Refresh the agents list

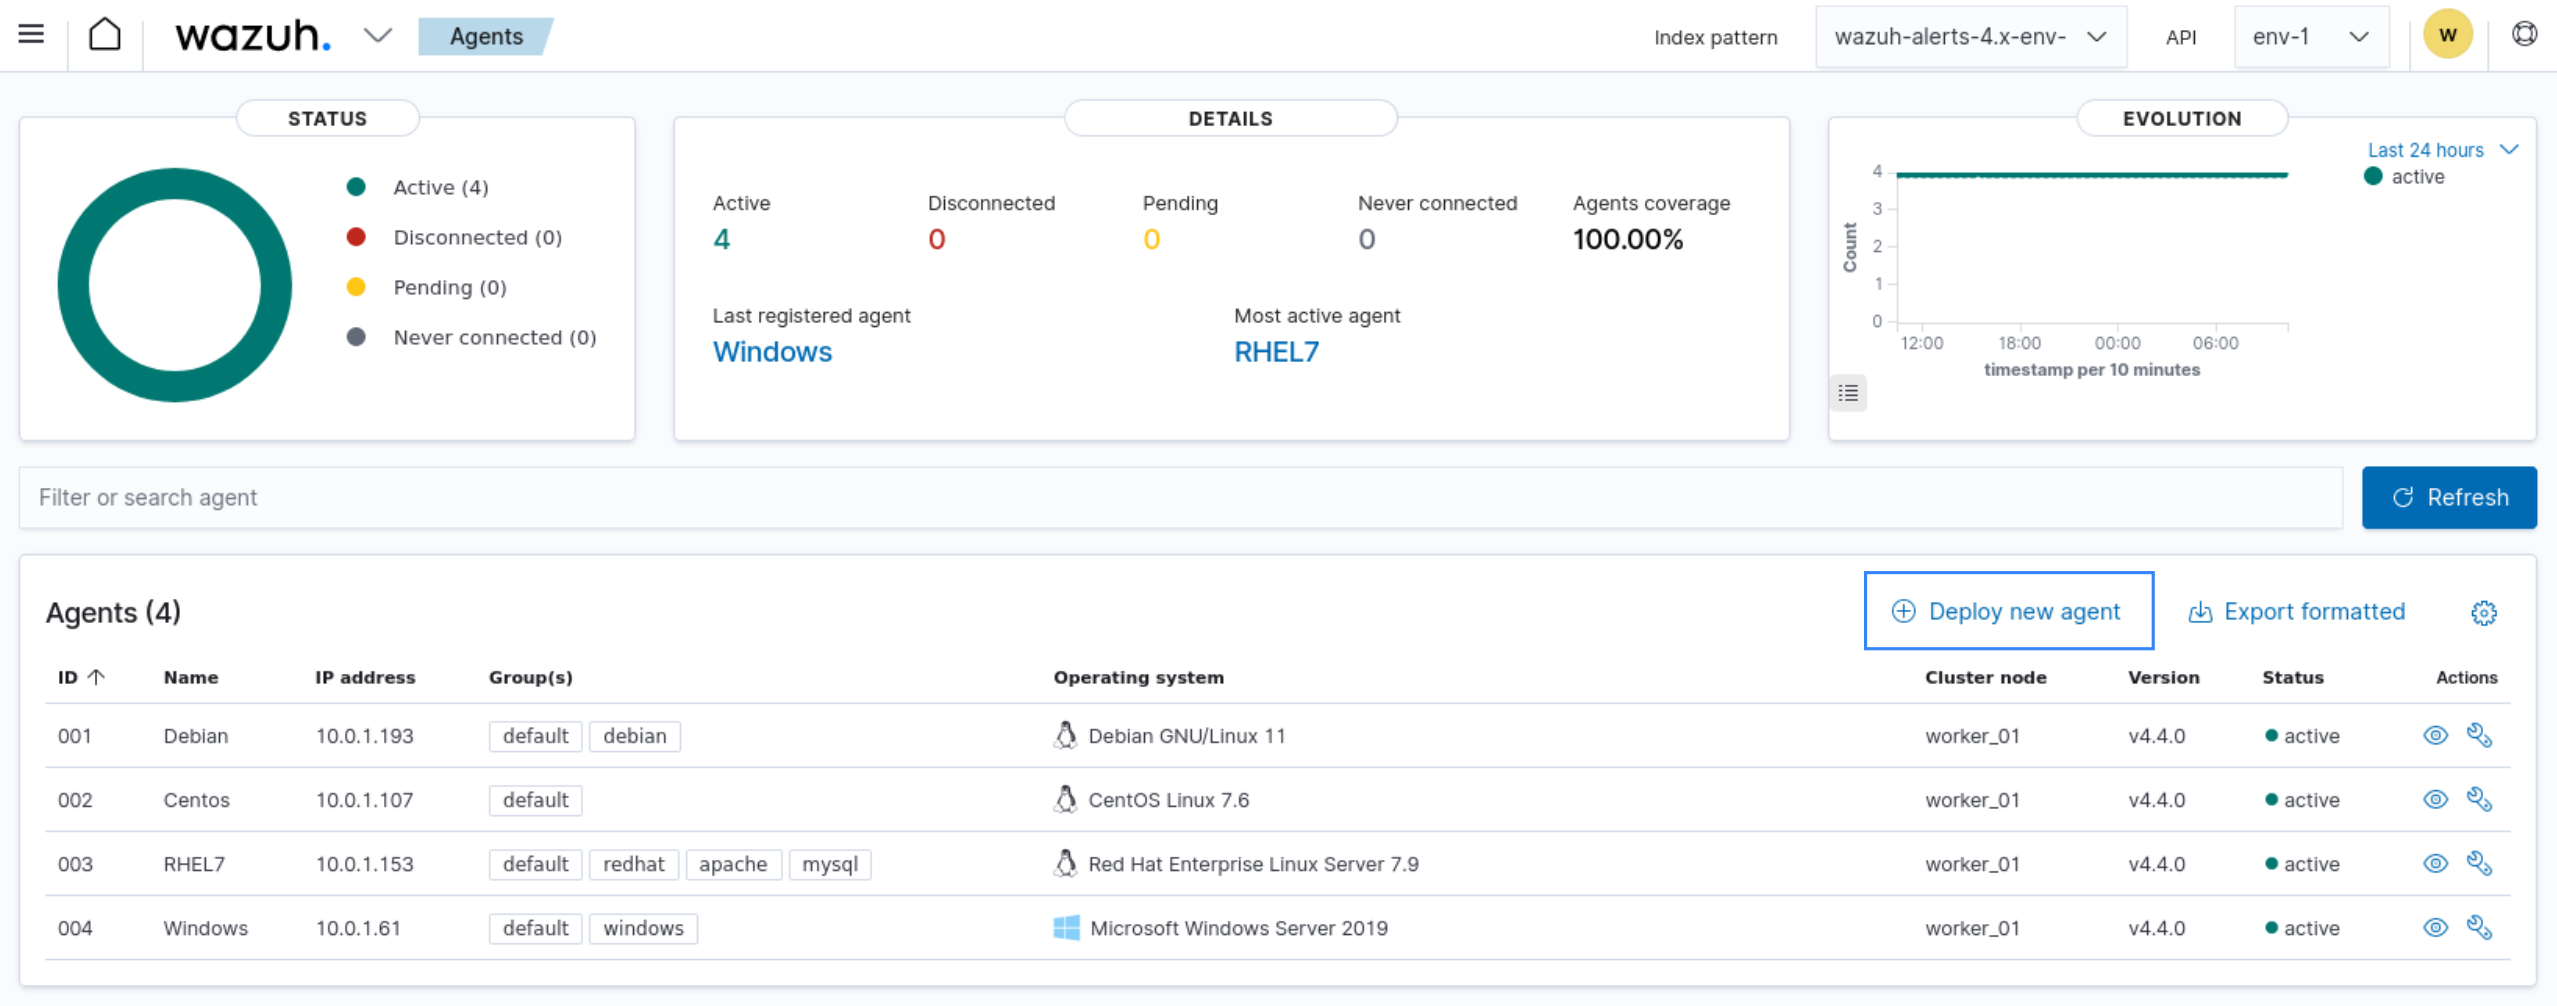point(2449,498)
